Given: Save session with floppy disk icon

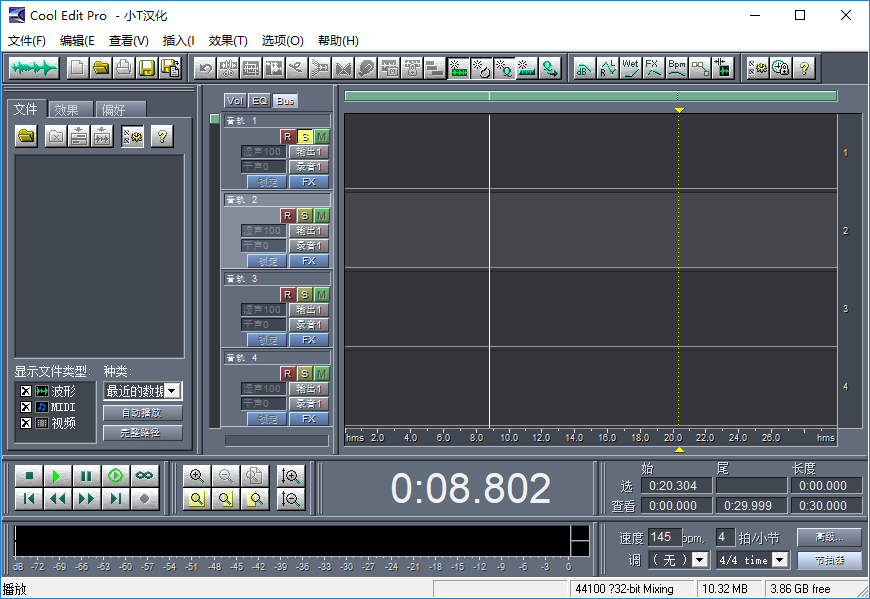Looking at the screenshot, I should click(x=147, y=68).
